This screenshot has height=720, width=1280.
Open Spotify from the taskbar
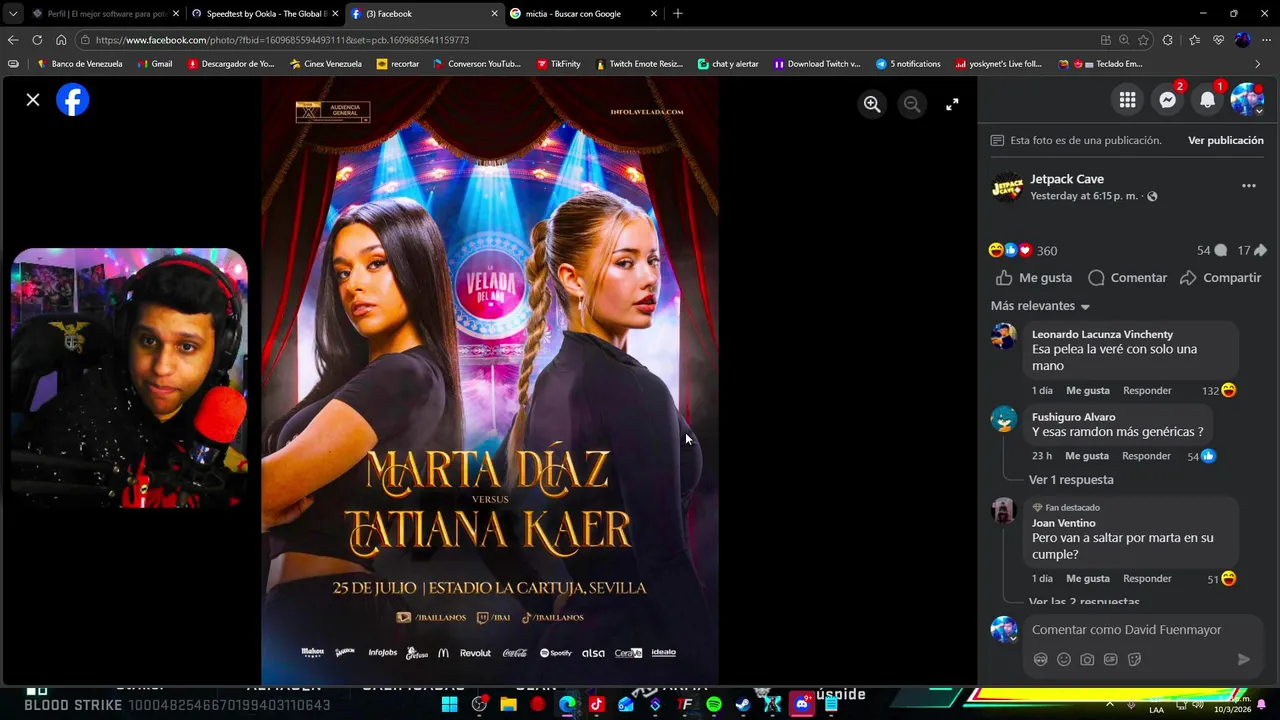714,704
